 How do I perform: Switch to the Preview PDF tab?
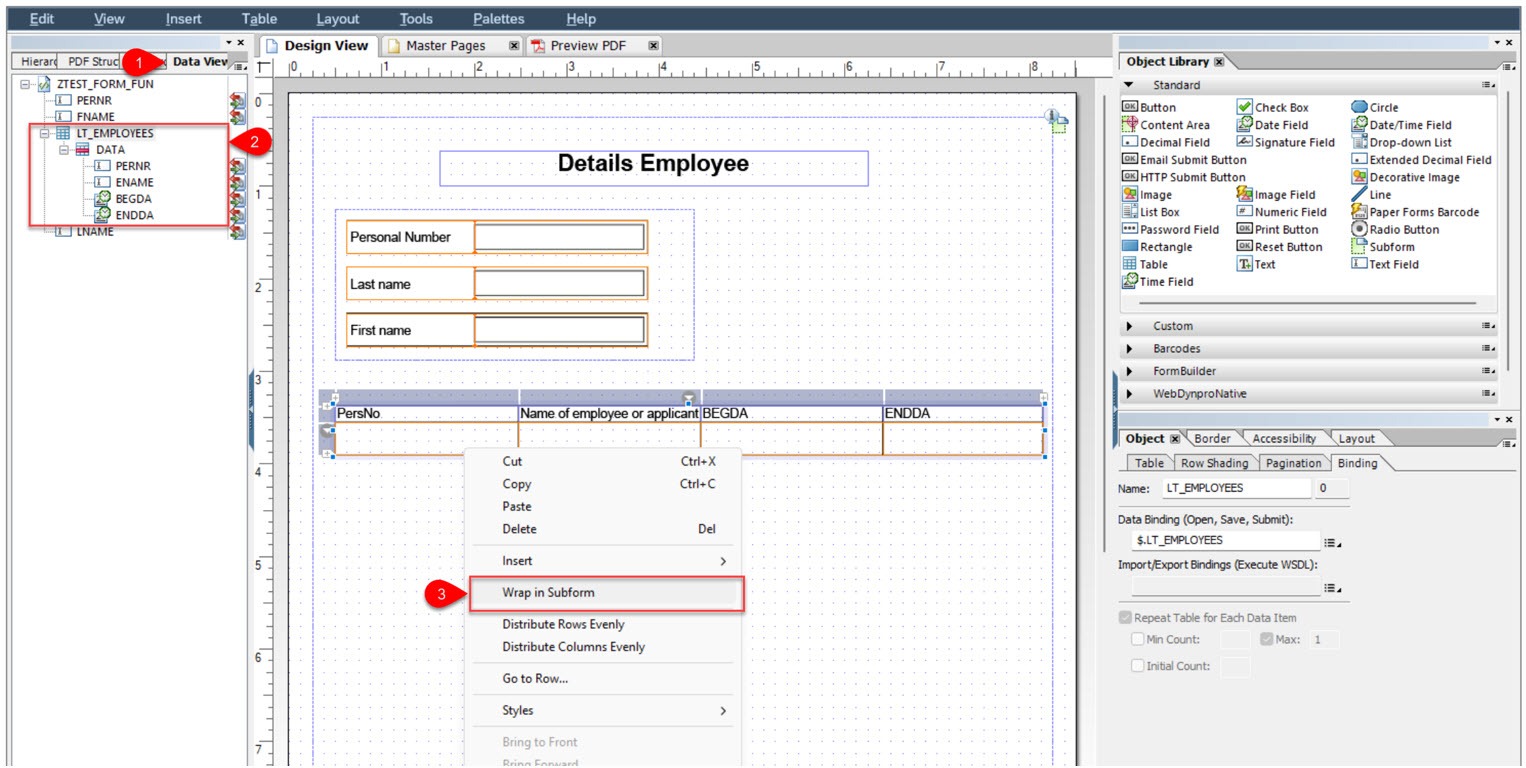589,45
